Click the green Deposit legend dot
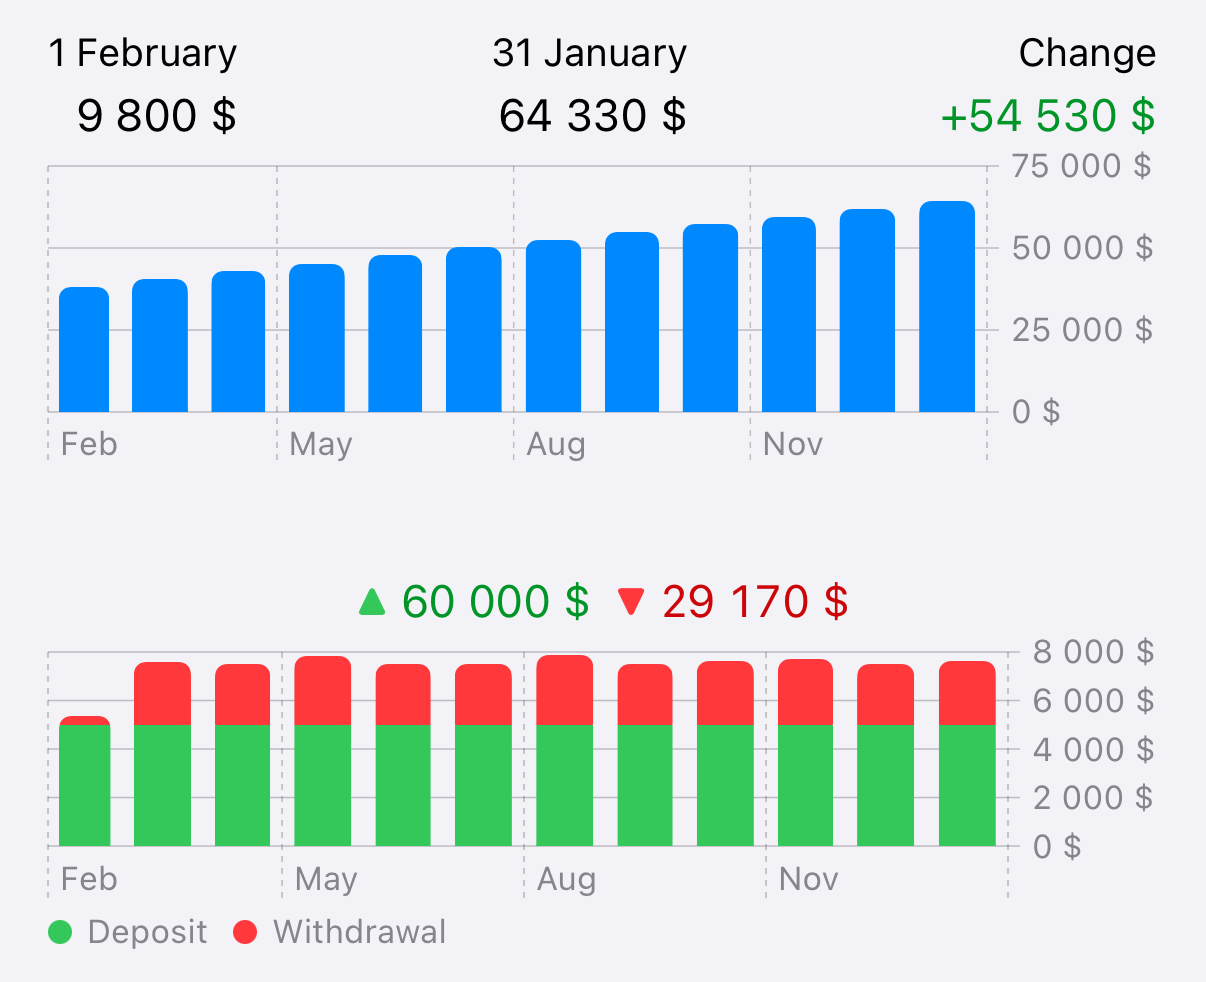The height and width of the screenshot is (982, 1206). tap(61, 932)
